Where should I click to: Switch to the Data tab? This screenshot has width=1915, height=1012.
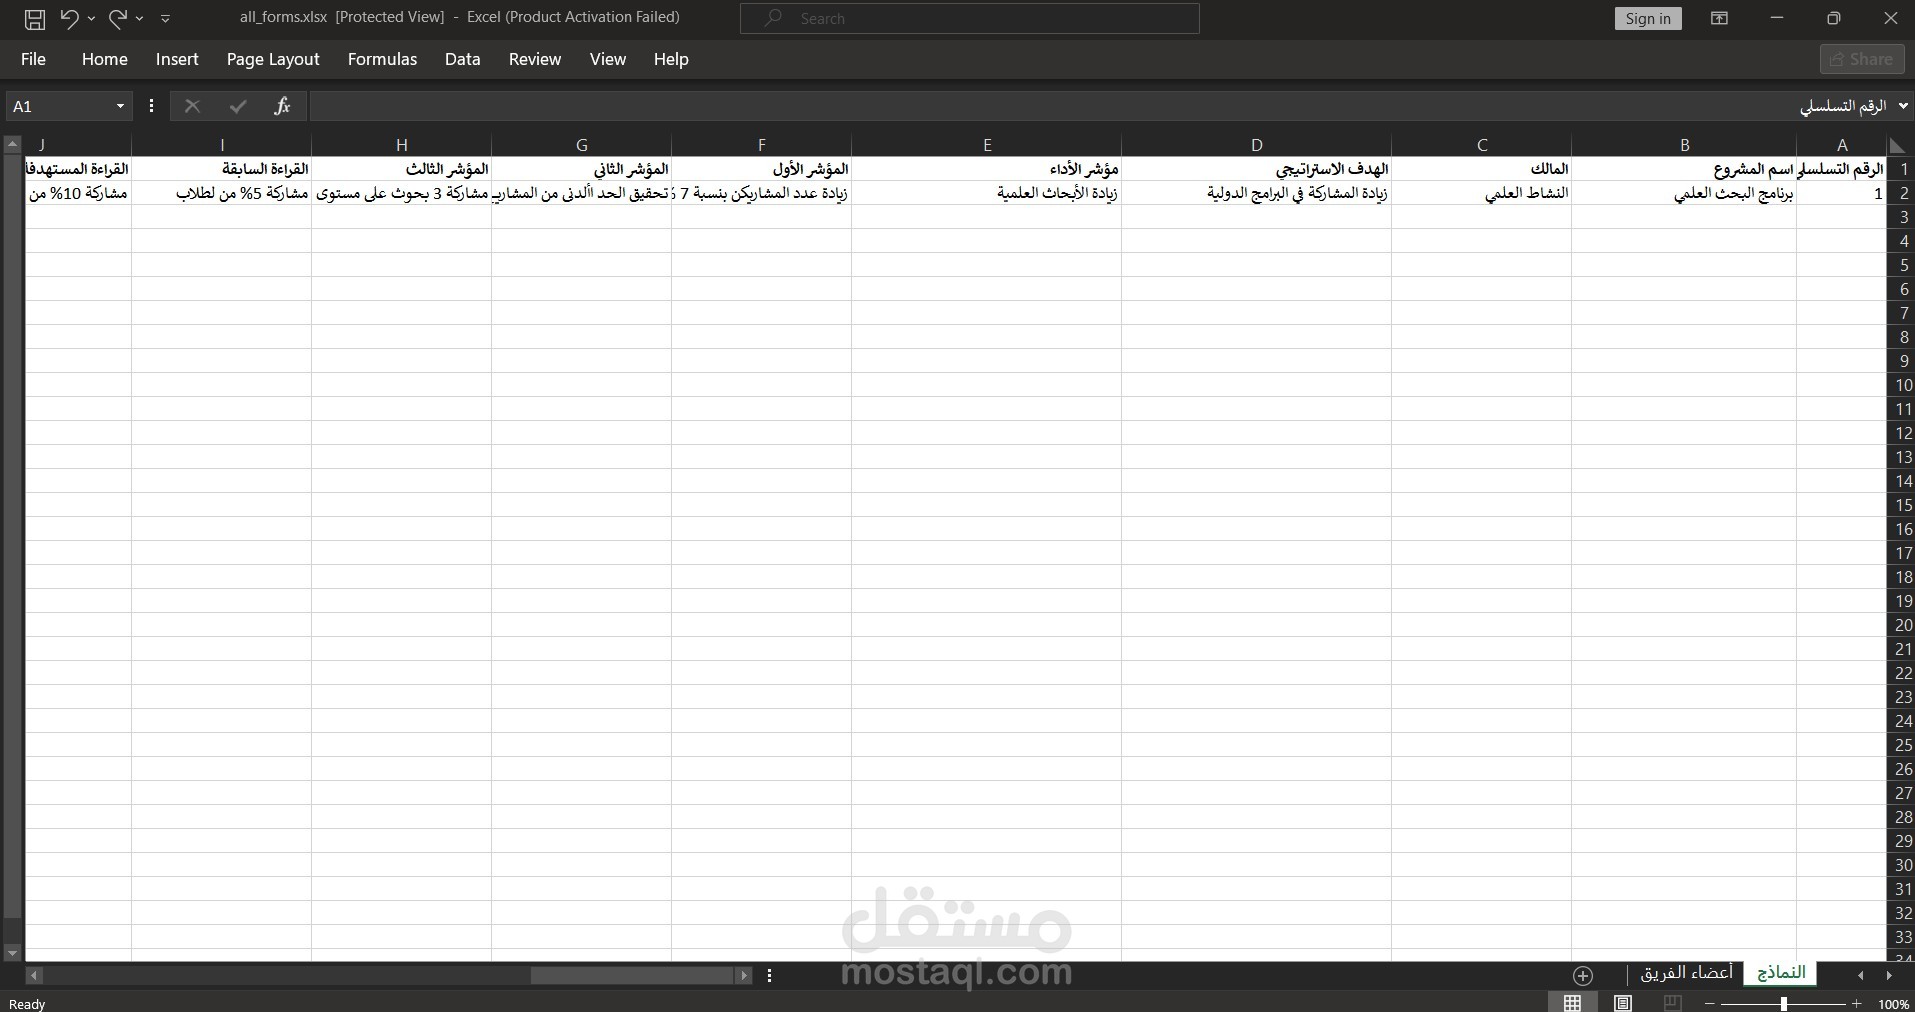click(462, 59)
